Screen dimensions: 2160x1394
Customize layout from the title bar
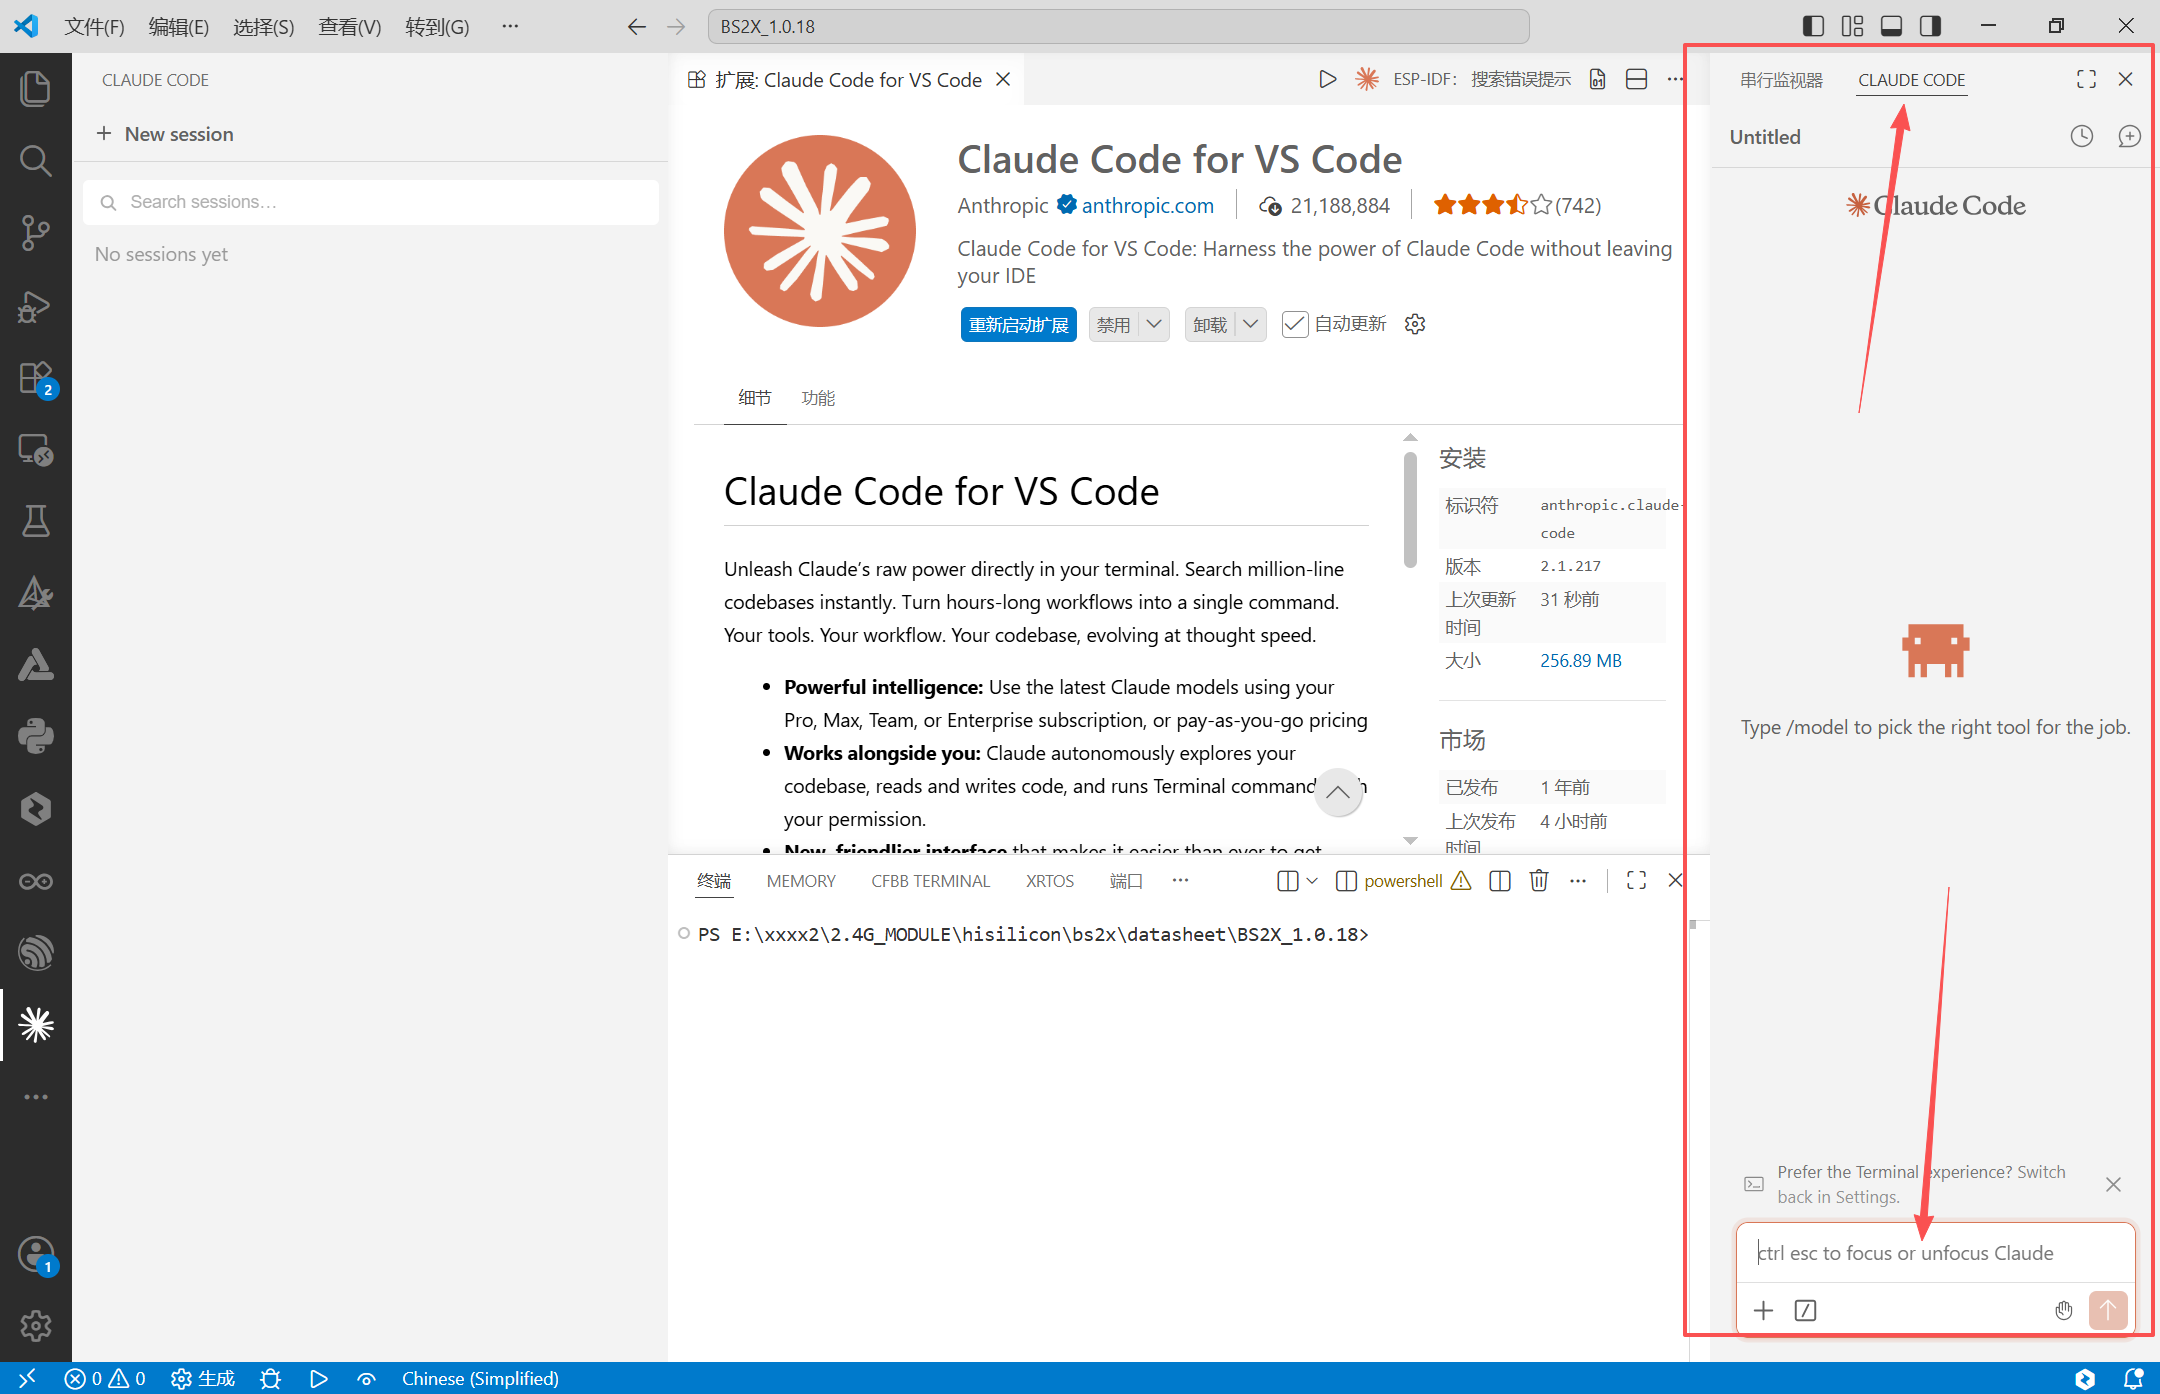[x=1852, y=26]
